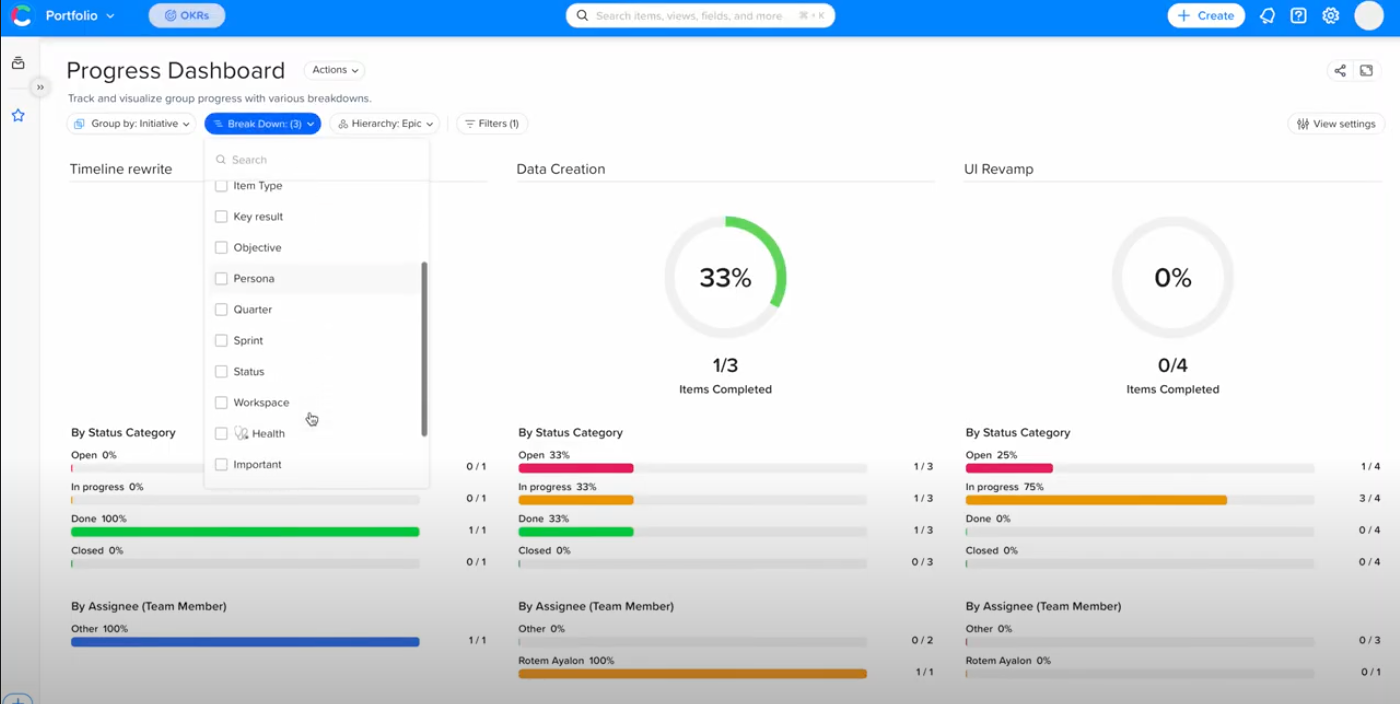Open the Portfolio workspace dropdown
The height and width of the screenshot is (704, 1400).
[79, 16]
